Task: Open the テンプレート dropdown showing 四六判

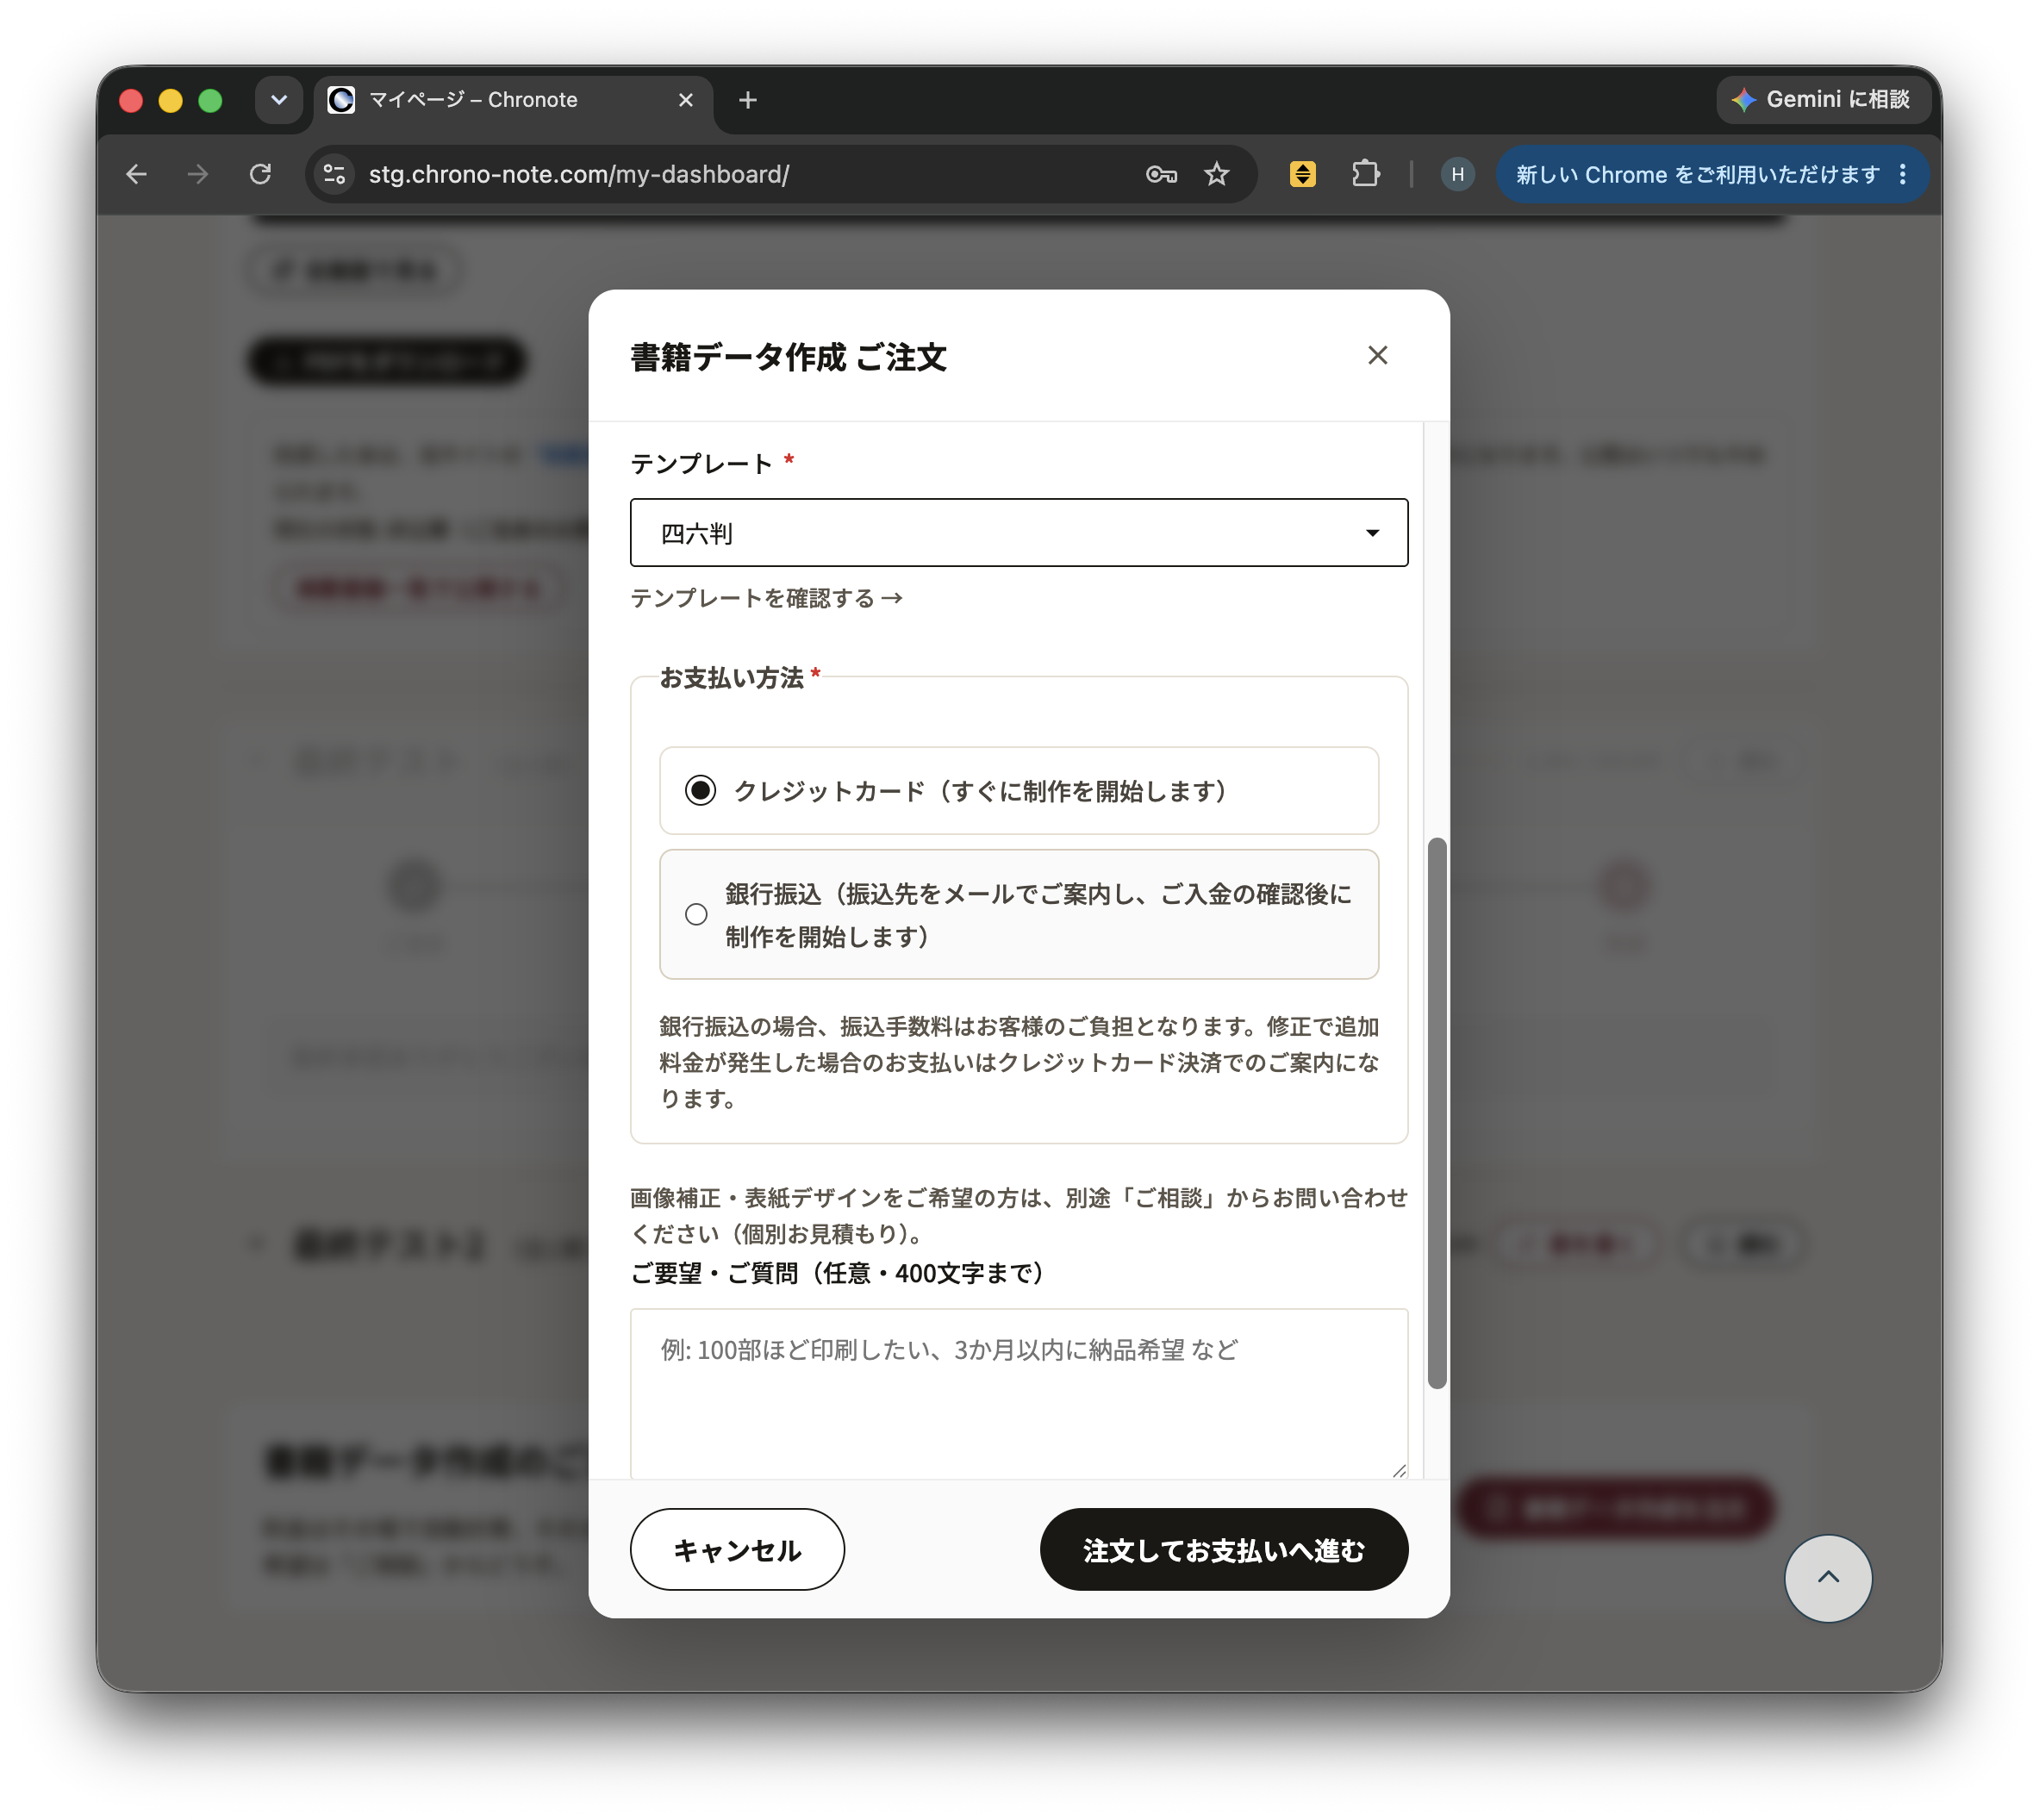Action: point(1018,532)
